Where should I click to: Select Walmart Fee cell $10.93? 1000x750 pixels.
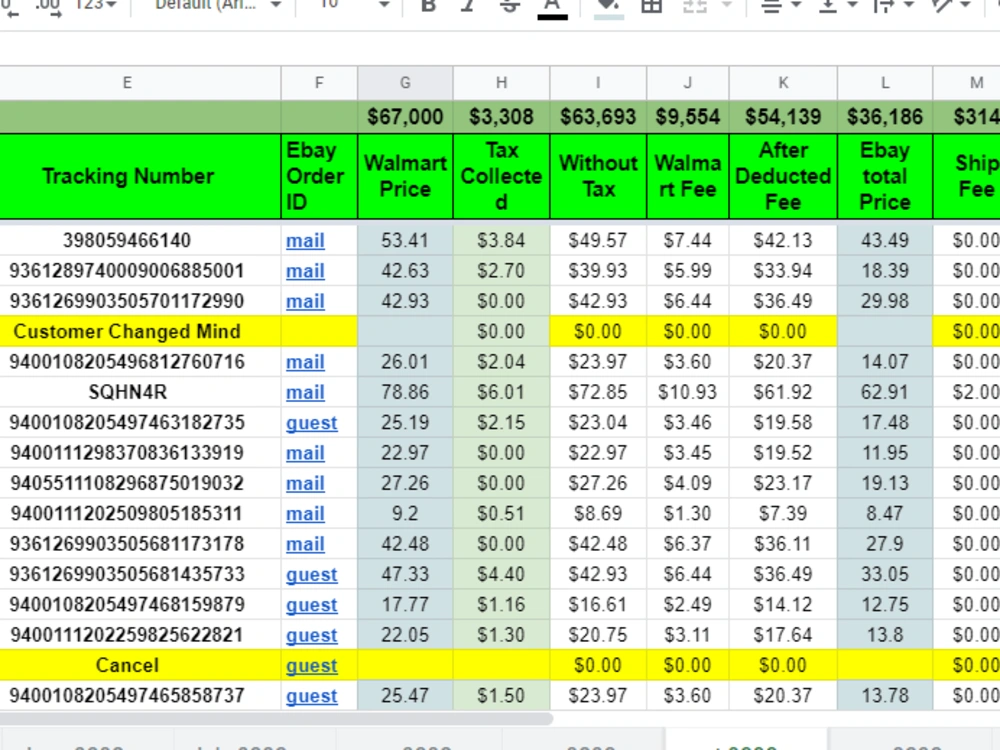click(688, 392)
